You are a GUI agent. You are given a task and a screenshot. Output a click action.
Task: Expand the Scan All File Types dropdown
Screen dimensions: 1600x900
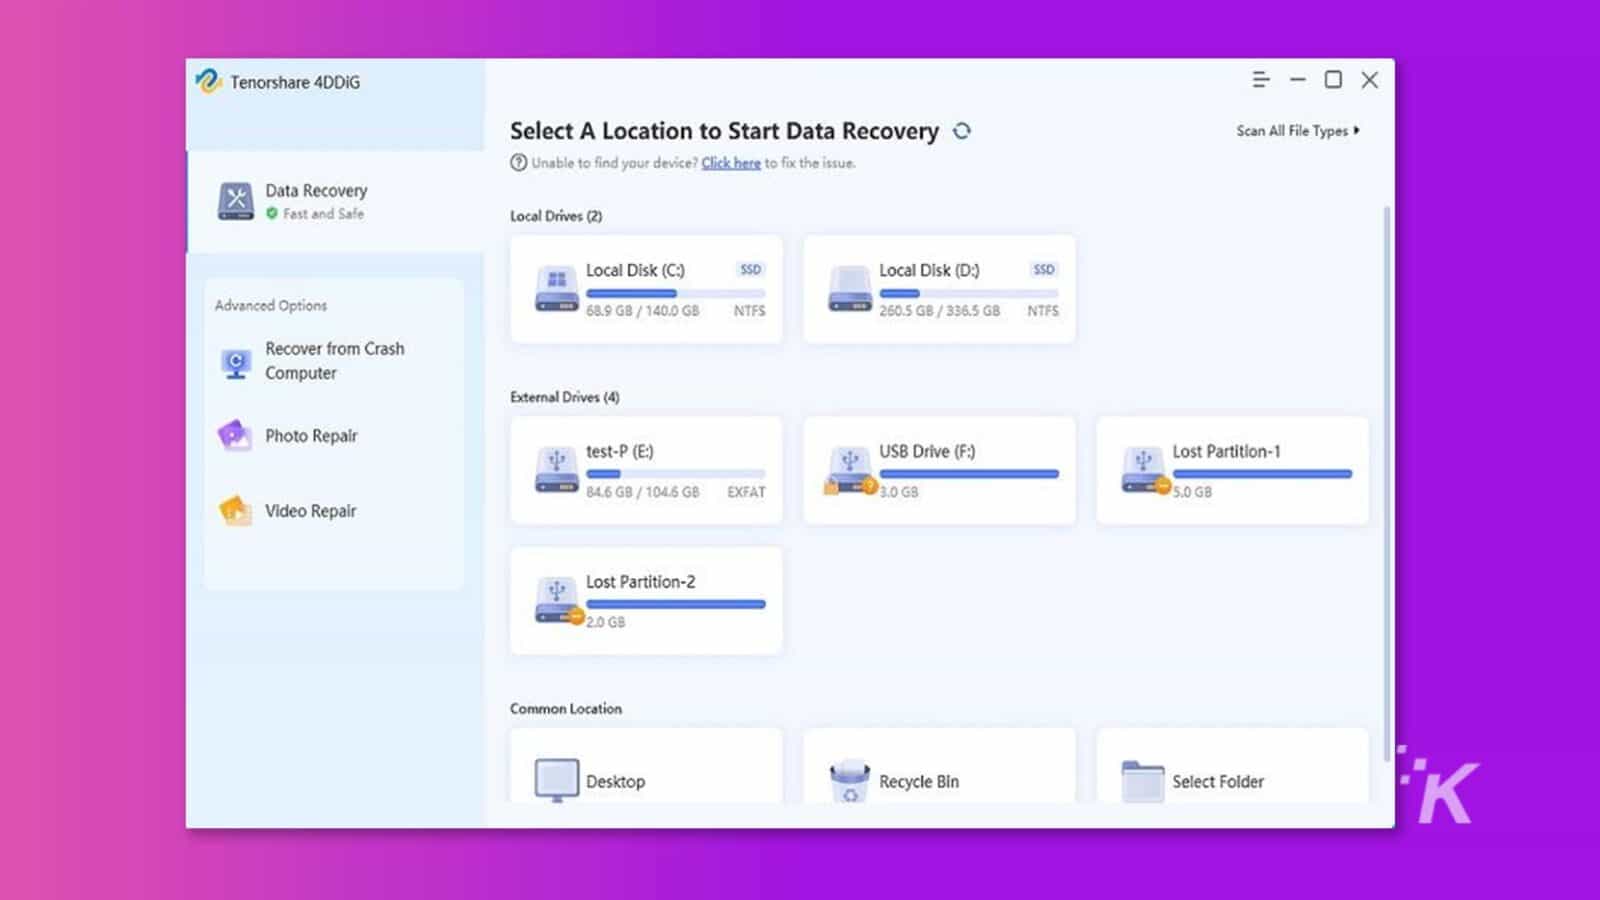[1297, 131]
